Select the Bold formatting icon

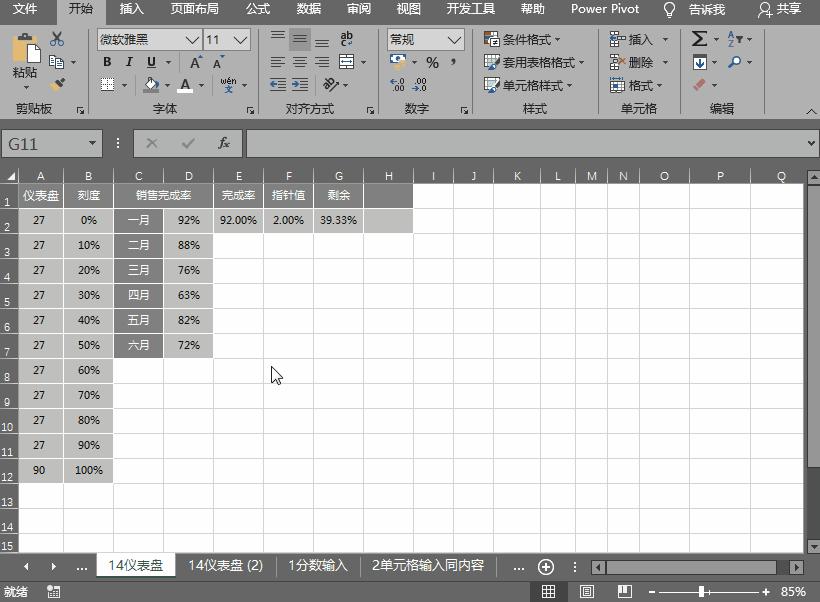coord(107,61)
